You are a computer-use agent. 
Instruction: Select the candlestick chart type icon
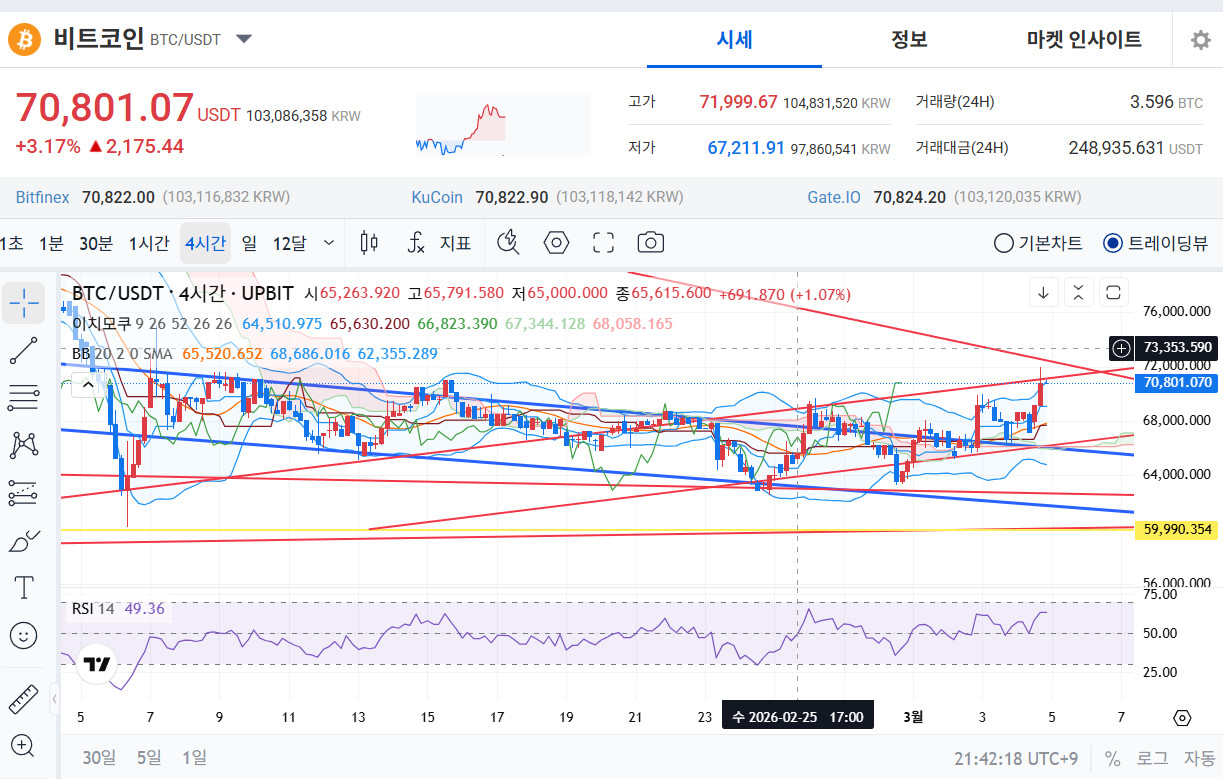click(x=369, y=242)
